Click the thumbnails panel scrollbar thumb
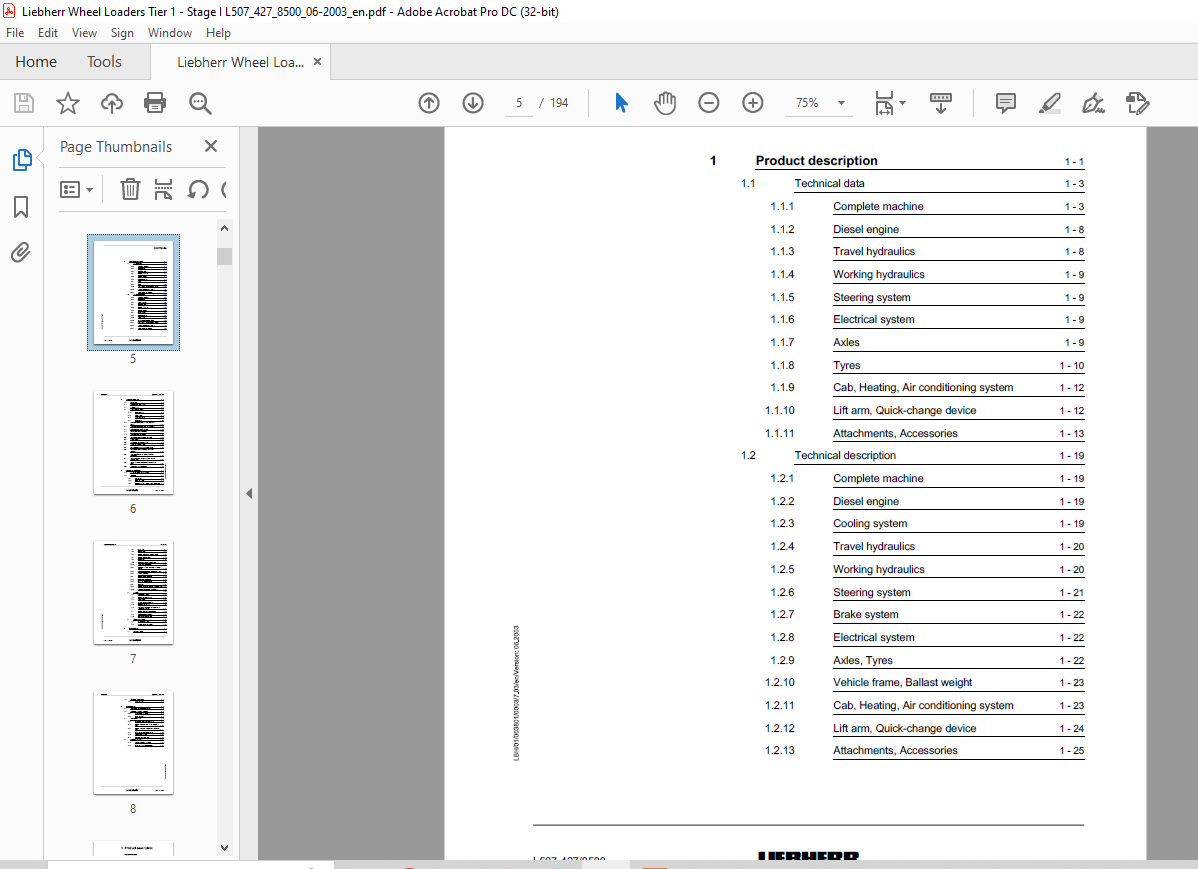 [x=224, y=256]
